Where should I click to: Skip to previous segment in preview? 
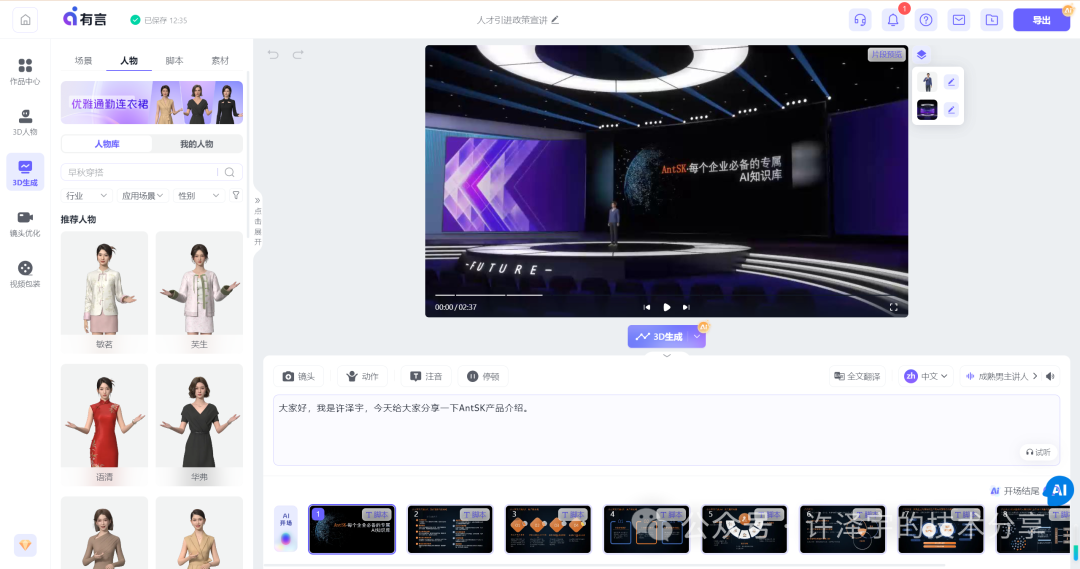647,307
